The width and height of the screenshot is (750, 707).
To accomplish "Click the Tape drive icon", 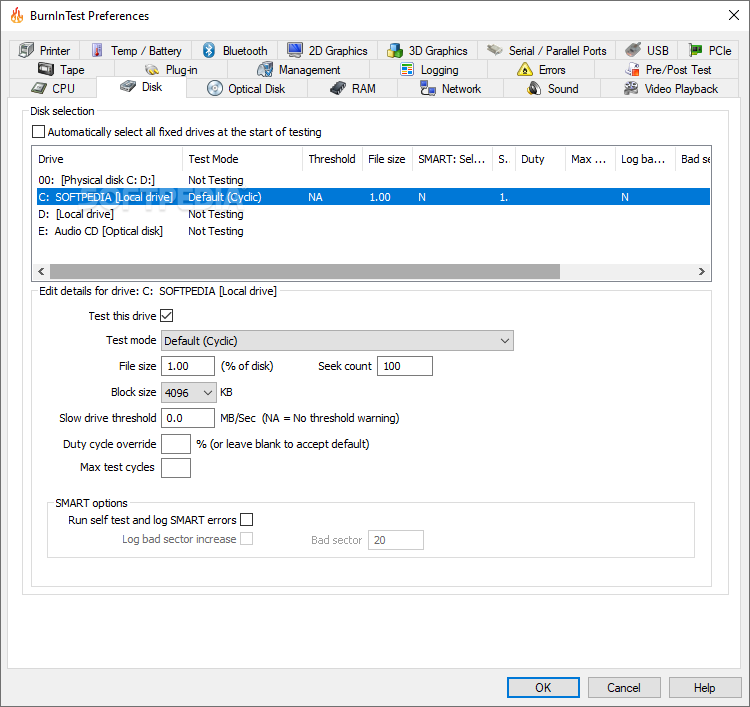I will pyautogui.click(x=46, y=69).
